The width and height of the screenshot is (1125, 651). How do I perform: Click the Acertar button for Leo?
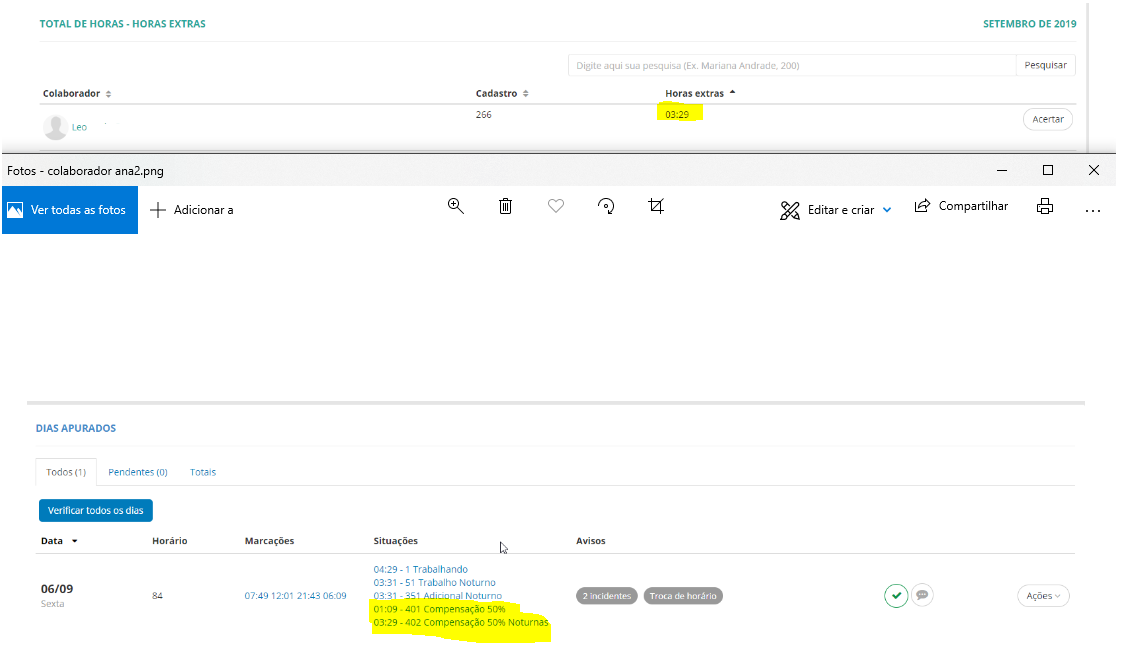1047,119
